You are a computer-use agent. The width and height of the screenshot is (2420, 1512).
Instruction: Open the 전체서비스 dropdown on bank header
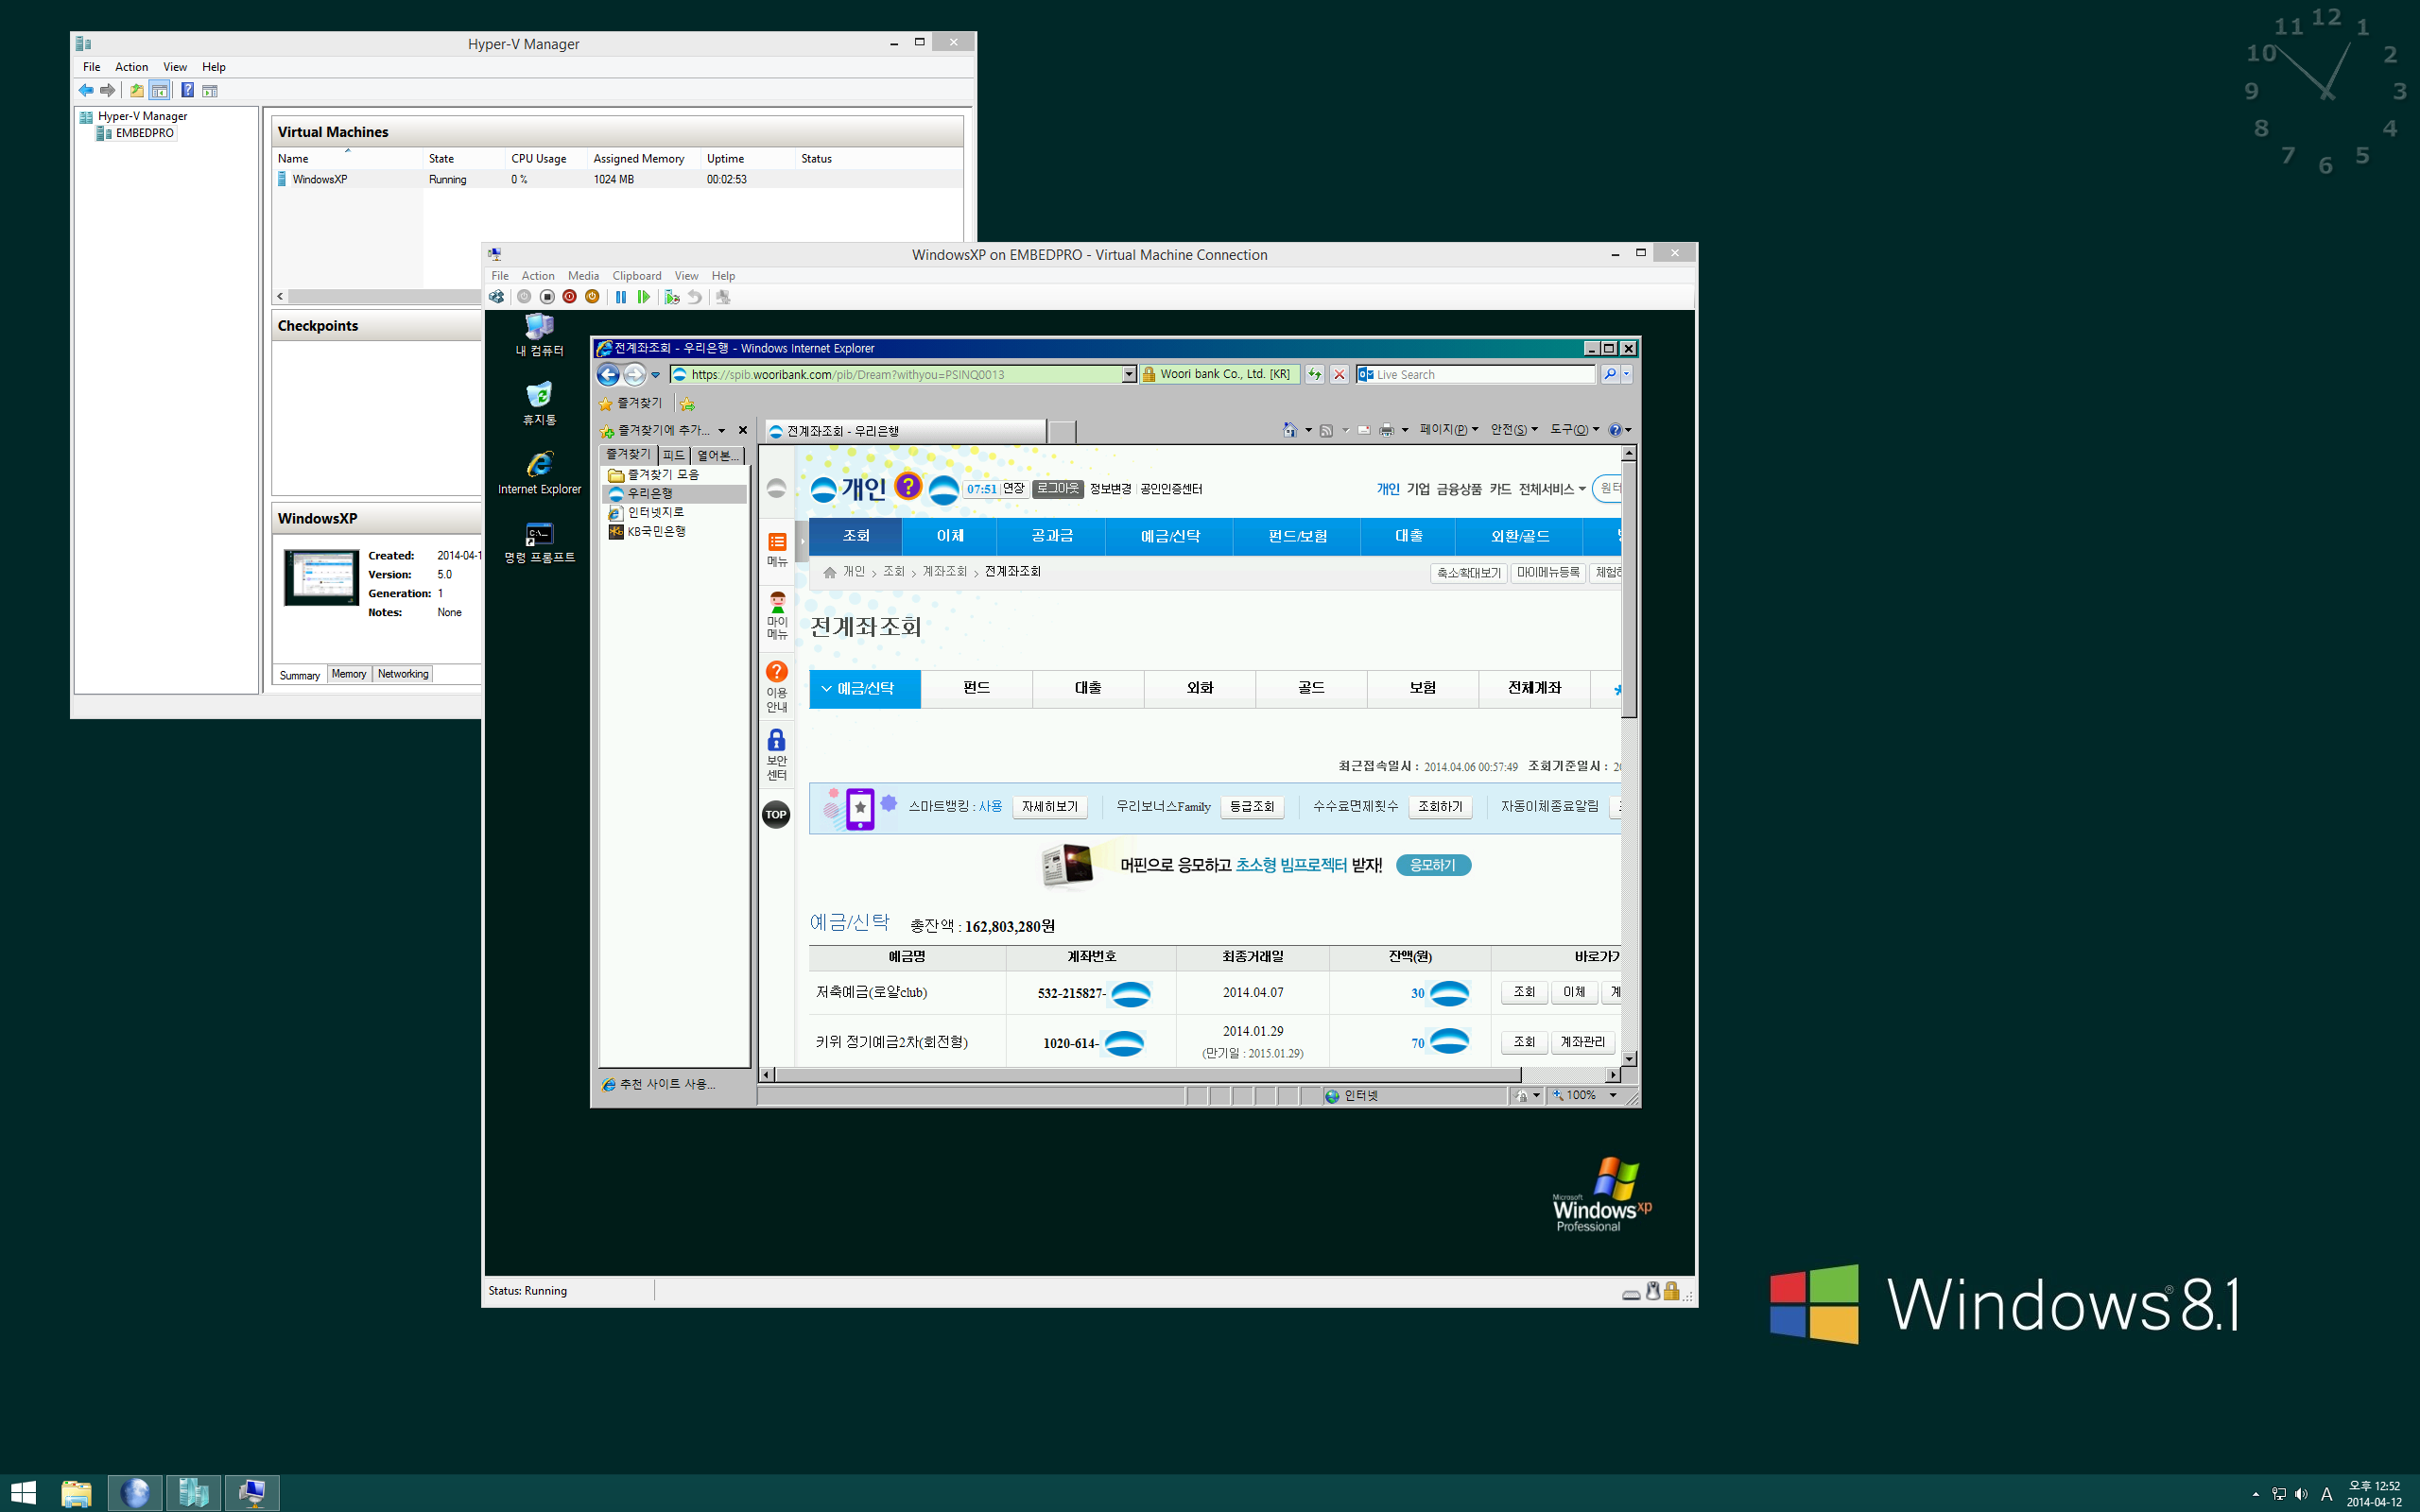1552,489
